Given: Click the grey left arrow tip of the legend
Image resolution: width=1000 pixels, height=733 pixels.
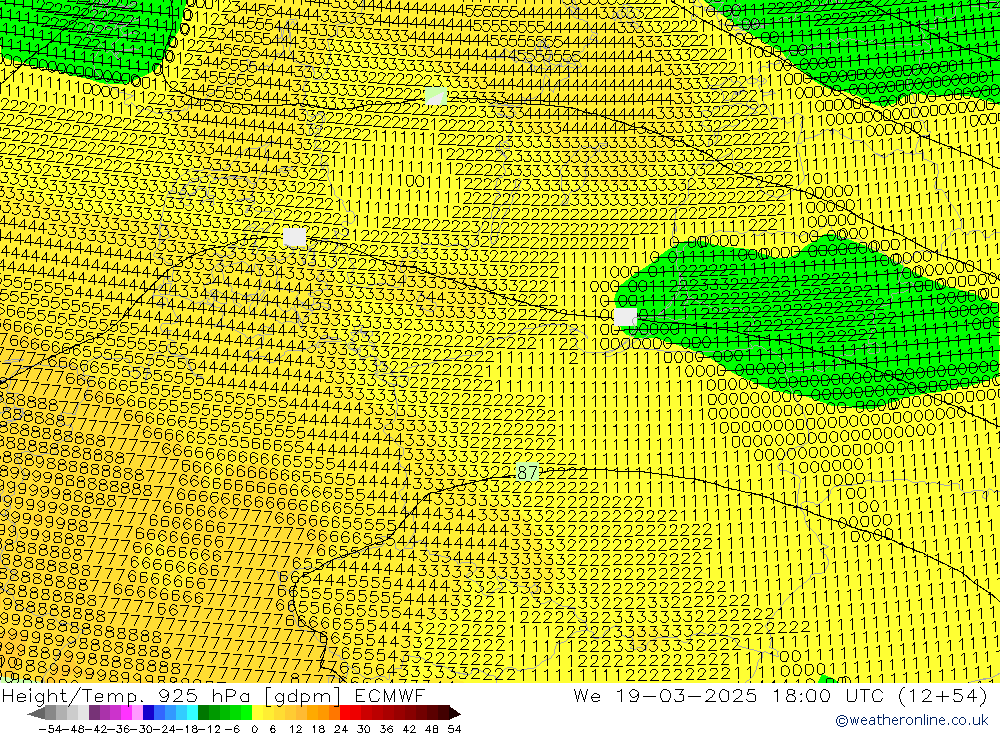Looking at the screenshot, I should pos(36,713).
